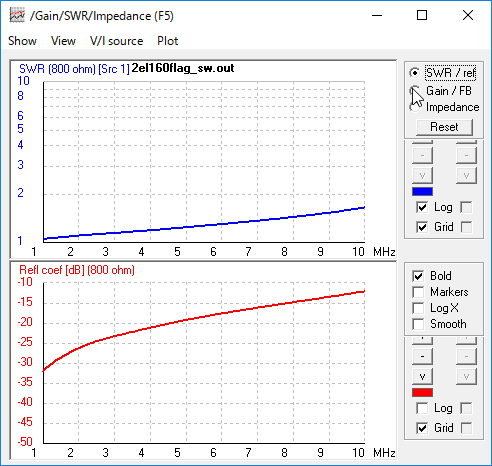Click the lower plot's left v button

point(422,376)
